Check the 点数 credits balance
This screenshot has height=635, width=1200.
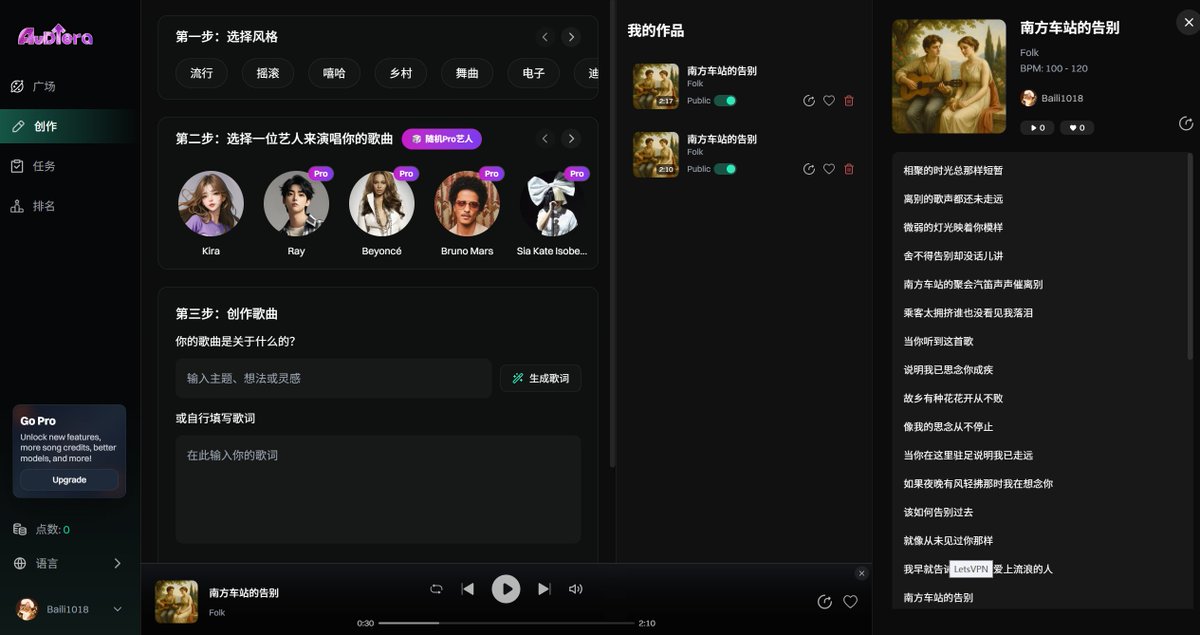[x=41, y=529]
